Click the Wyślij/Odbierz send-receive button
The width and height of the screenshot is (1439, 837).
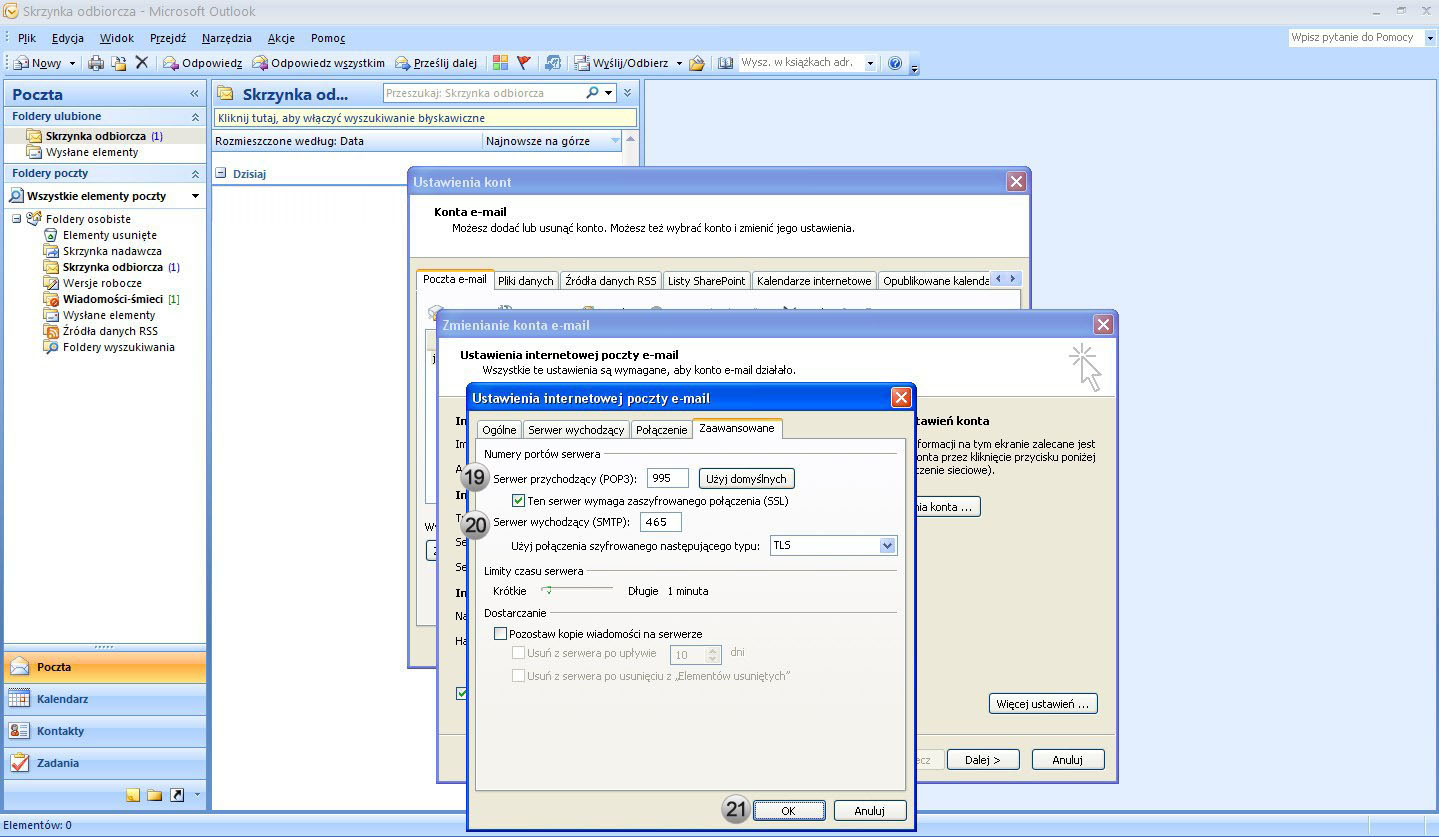tap(621, 63)
